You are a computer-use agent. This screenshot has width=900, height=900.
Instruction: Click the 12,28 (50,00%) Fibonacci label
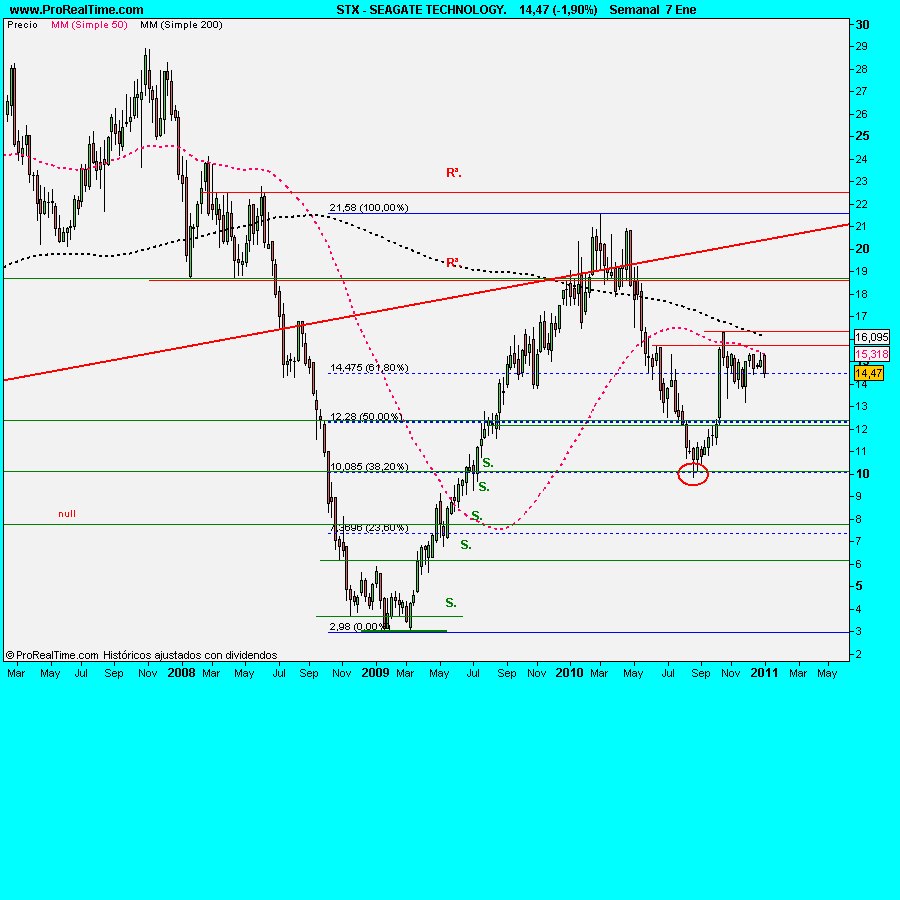tap(366, 416)
